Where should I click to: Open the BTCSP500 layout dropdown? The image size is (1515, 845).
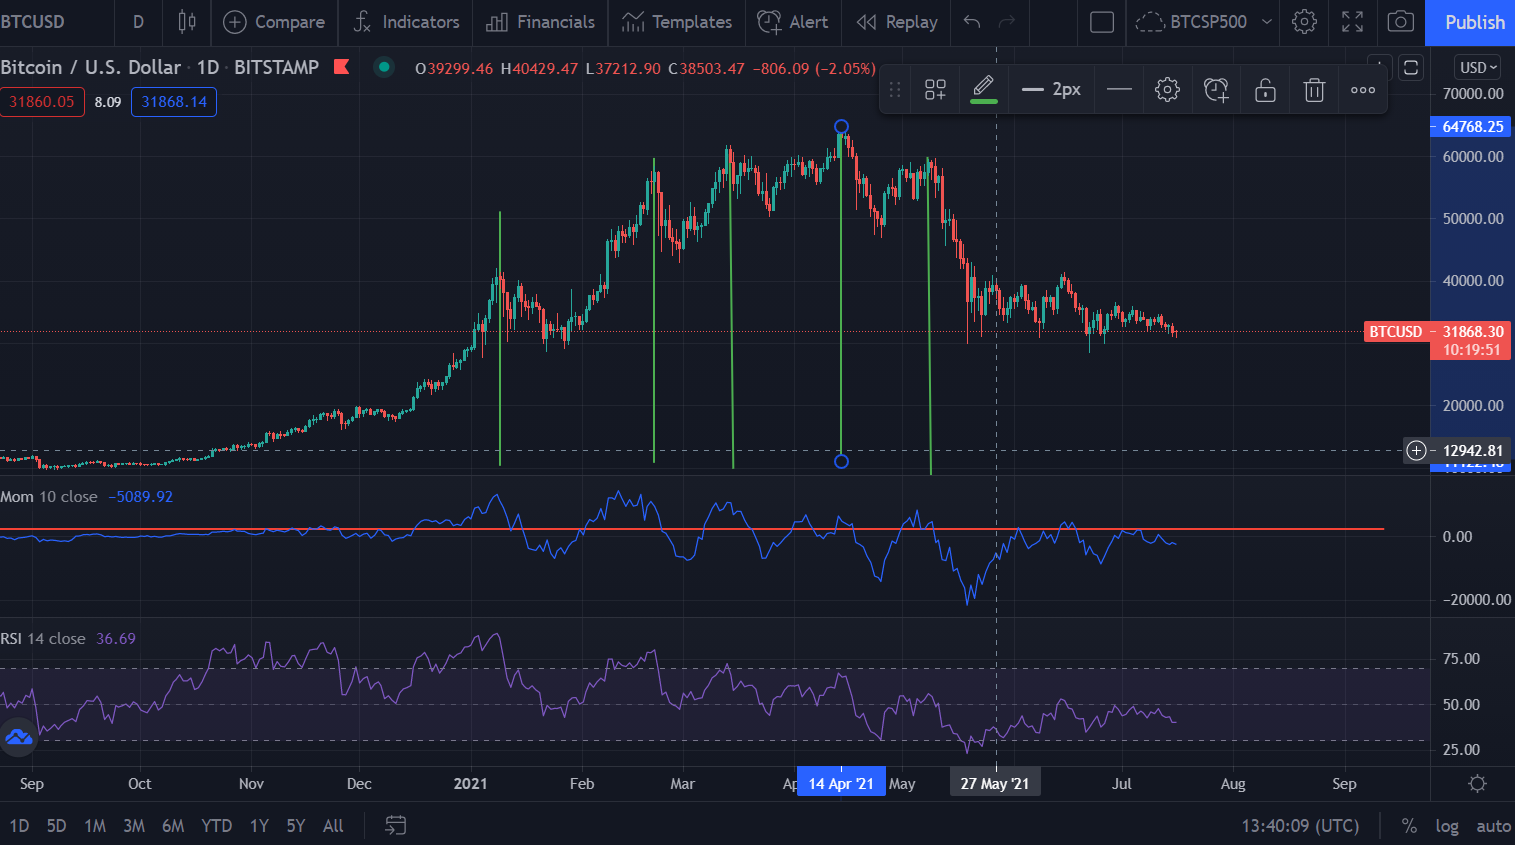1204,21
